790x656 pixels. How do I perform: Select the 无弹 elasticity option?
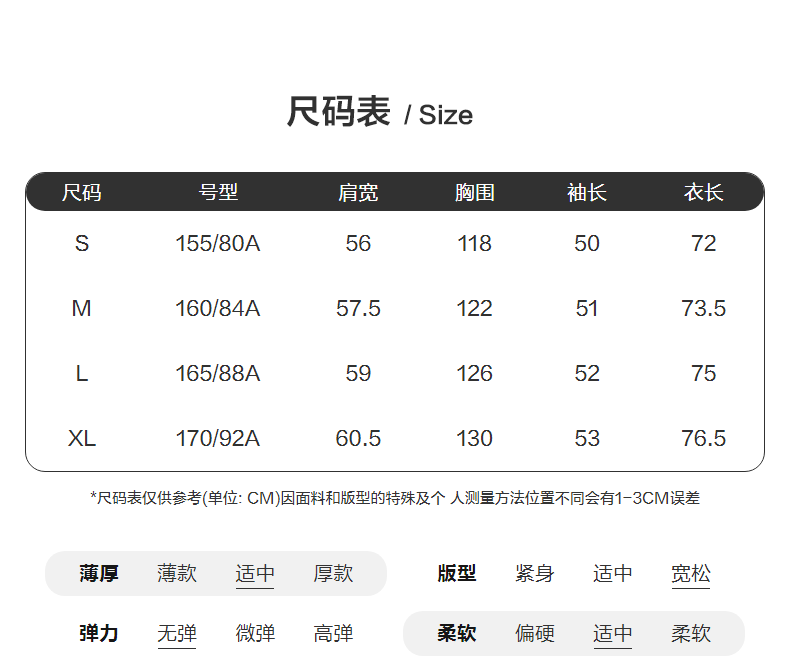pyautogui.click(x=177, y=633)
